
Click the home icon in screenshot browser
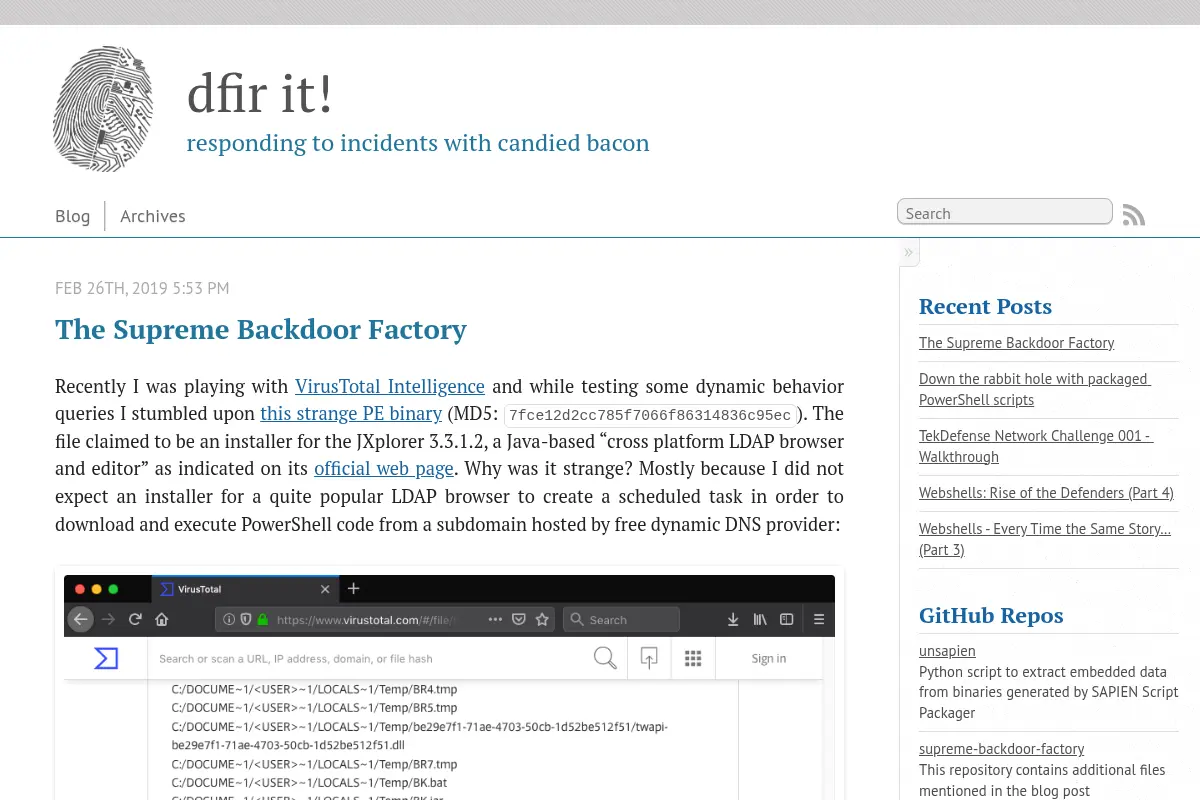161,619
